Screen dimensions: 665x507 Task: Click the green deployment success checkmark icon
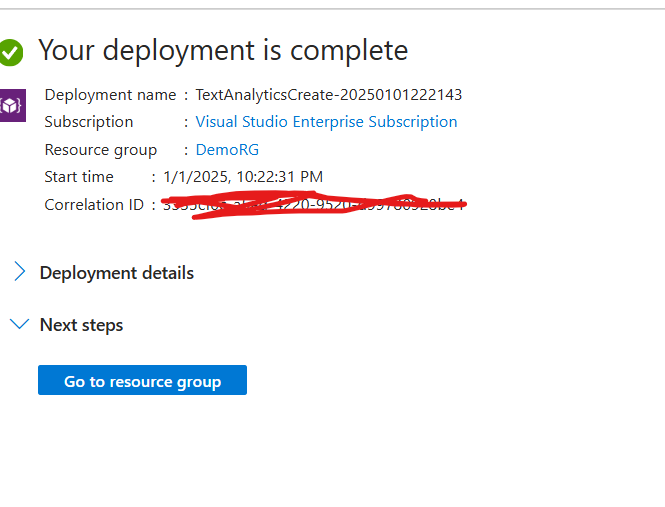coord(11,53)
